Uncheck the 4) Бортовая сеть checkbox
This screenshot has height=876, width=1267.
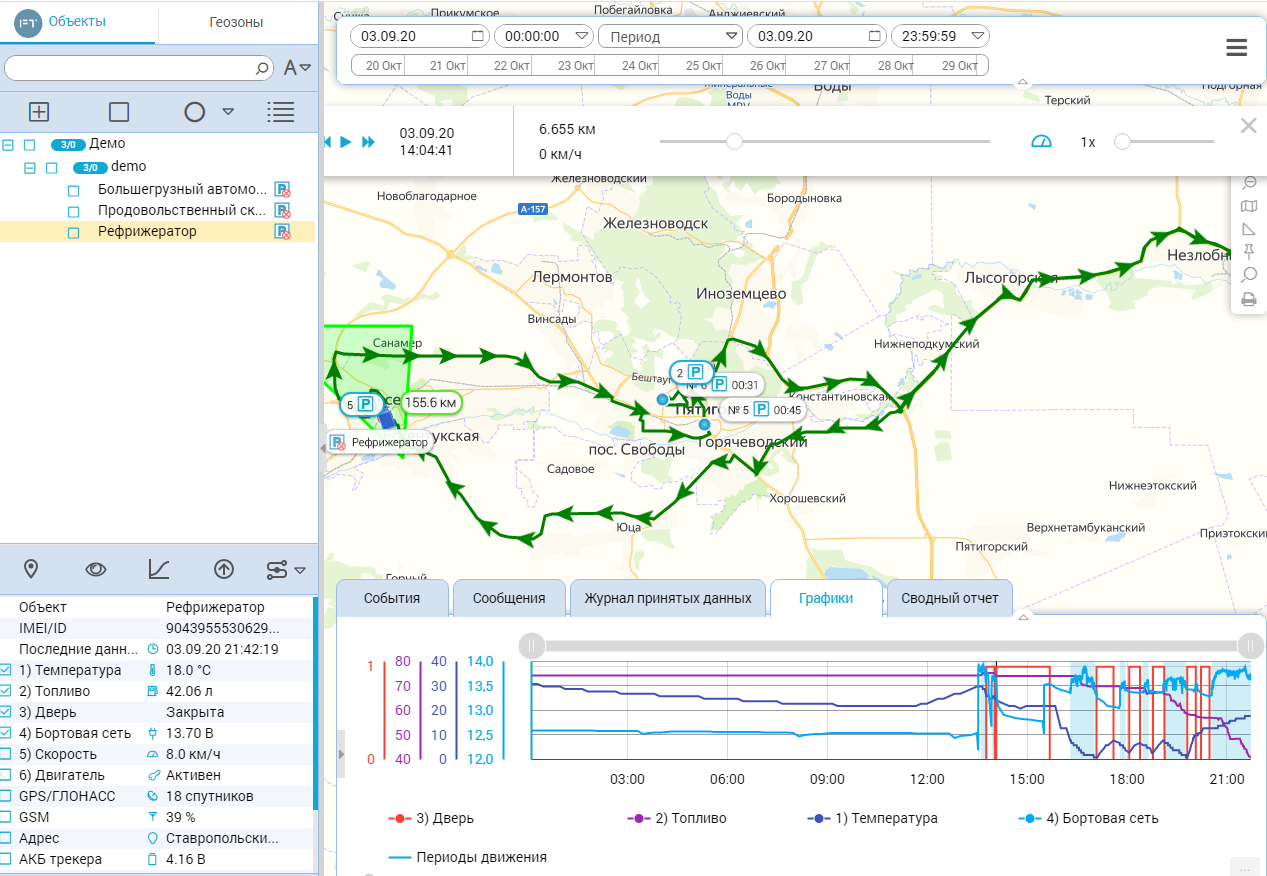(6, 733)
